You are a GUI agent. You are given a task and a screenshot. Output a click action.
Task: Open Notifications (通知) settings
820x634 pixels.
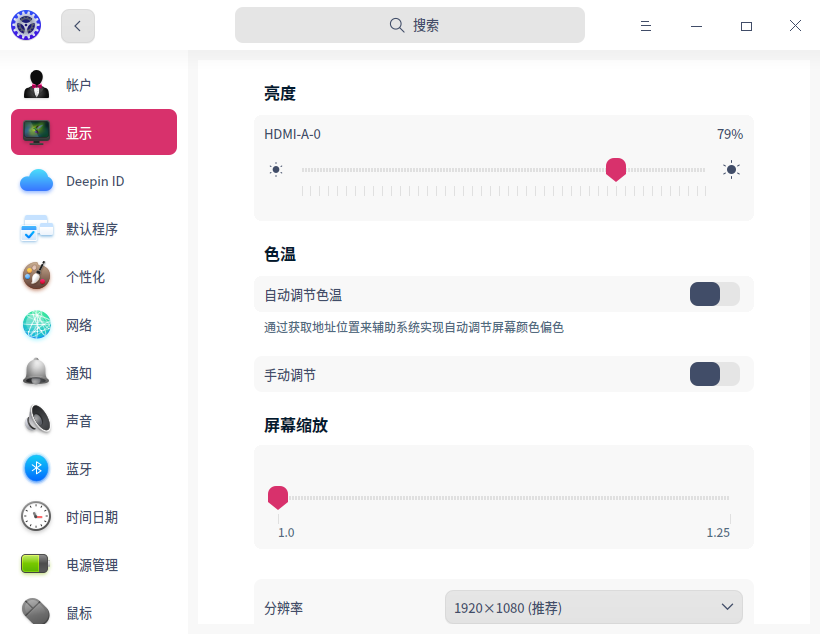pos(94,372)
